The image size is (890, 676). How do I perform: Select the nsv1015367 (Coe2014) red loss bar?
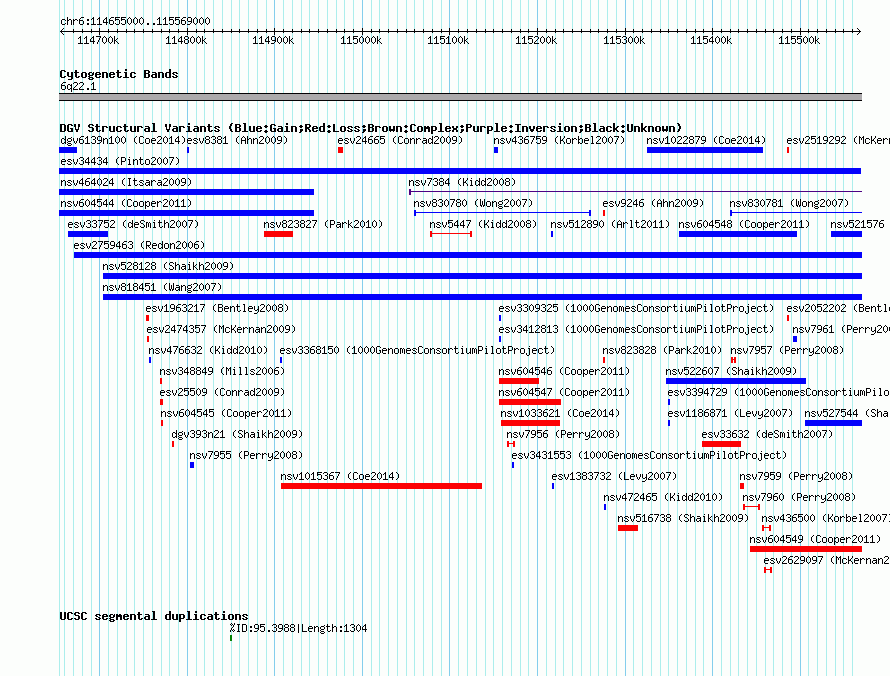(381, 486)
